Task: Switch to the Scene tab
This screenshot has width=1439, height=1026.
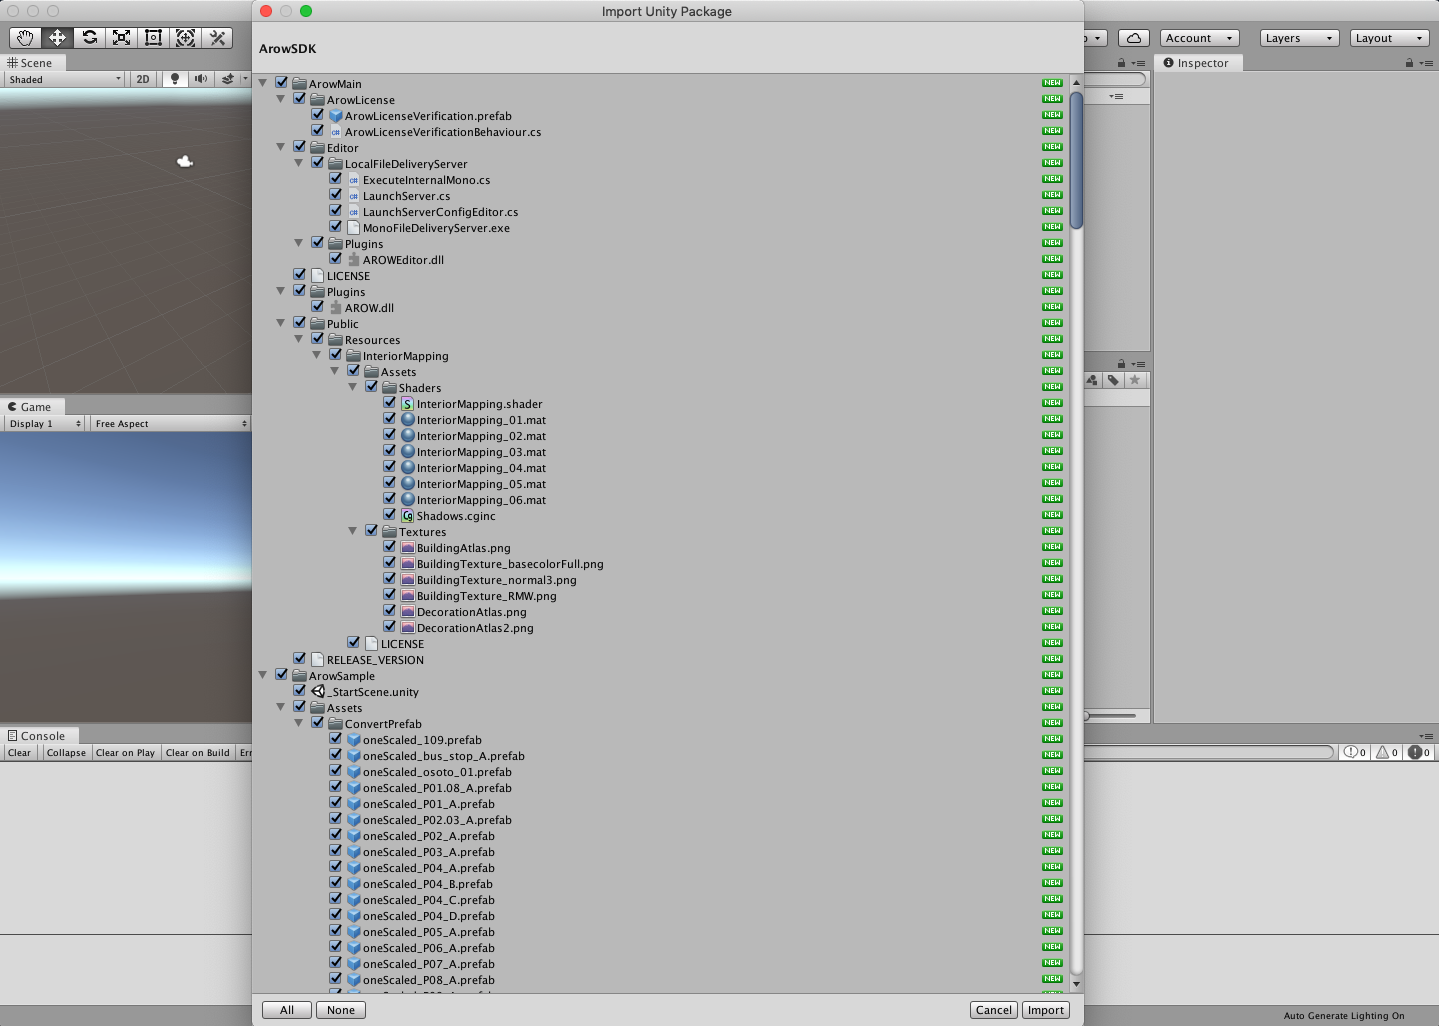Action: (x=31, y=63)
